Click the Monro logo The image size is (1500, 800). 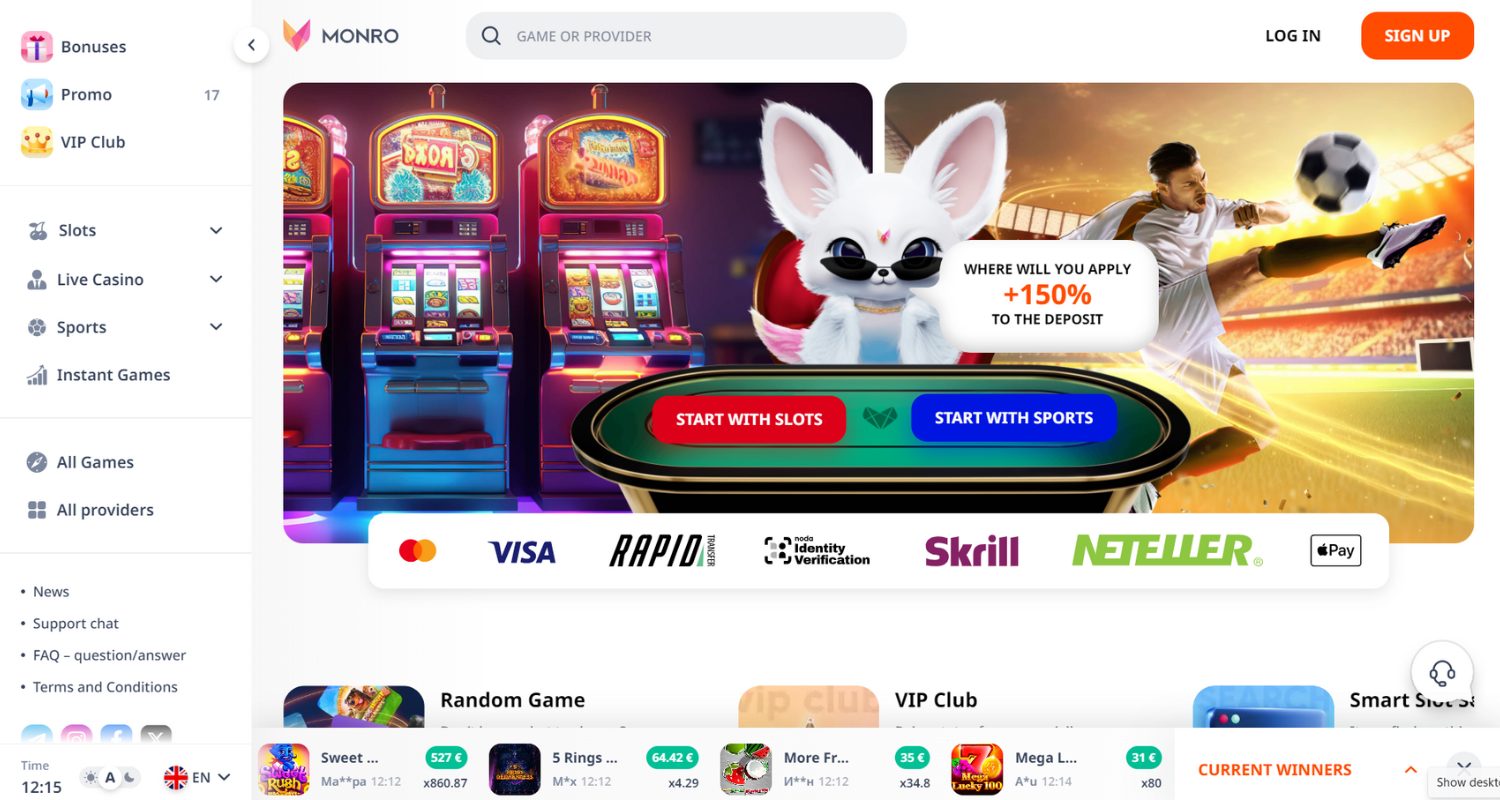(341, 36)
